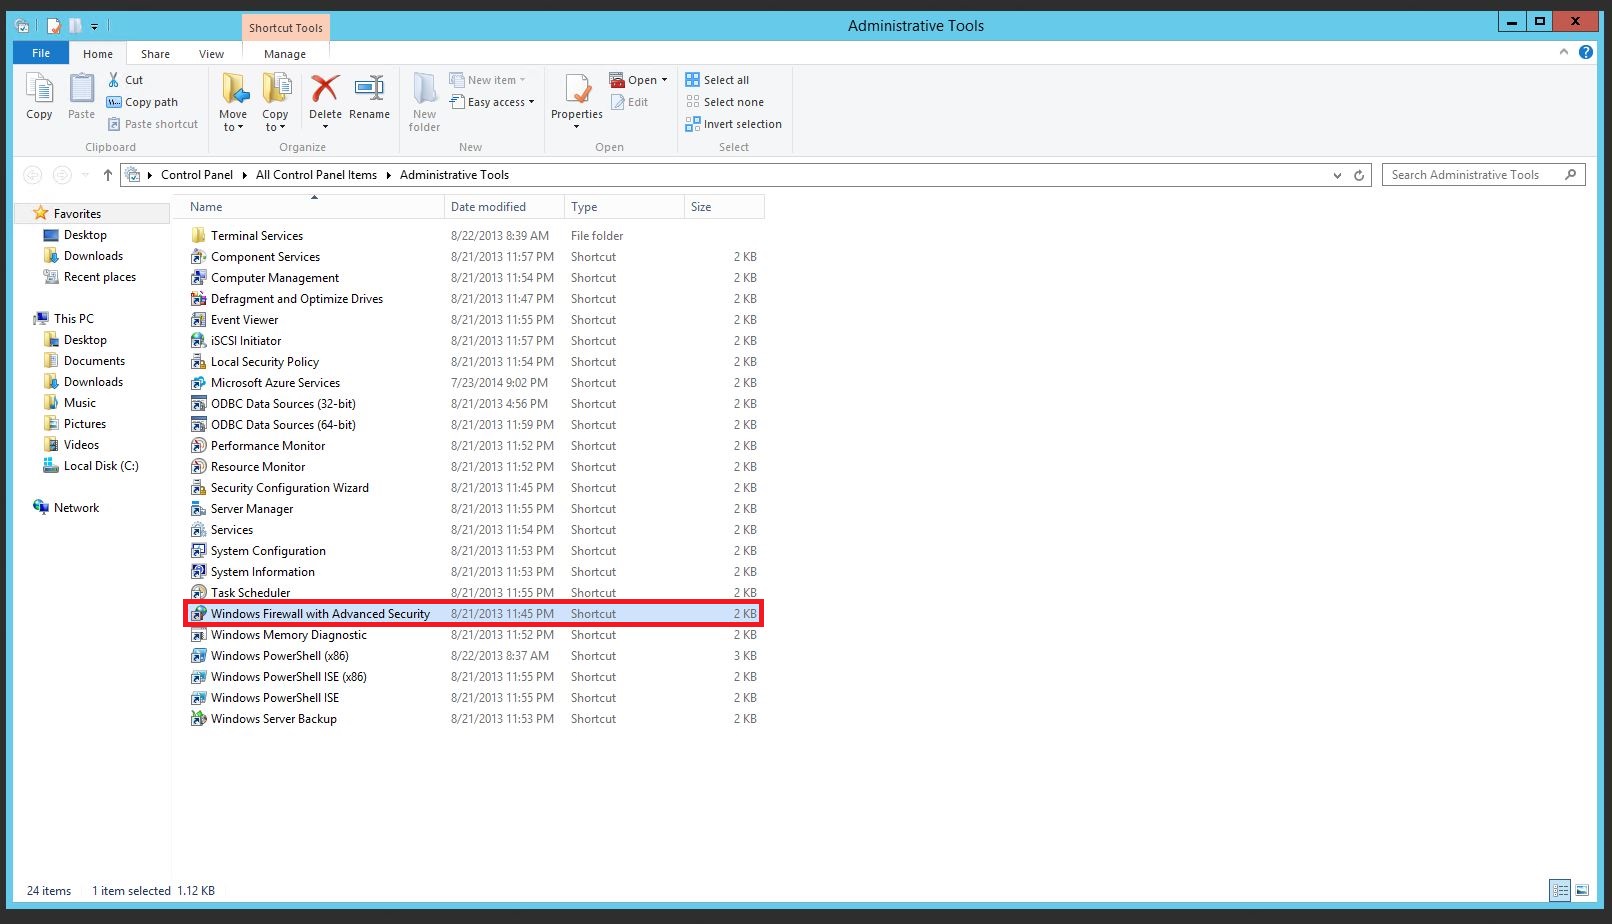Switch to Large icons view
The width and height of the screenshot is (1612, 924).
point(1582,890)
